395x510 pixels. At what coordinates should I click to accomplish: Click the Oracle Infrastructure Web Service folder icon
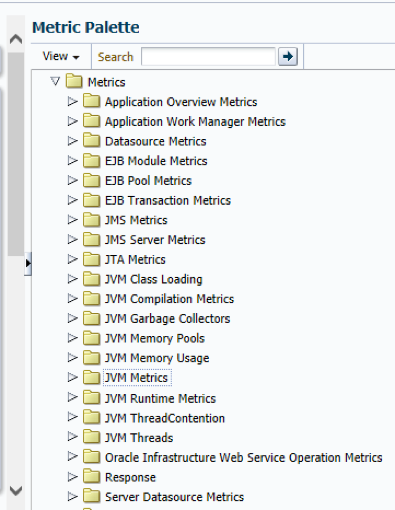91,456
